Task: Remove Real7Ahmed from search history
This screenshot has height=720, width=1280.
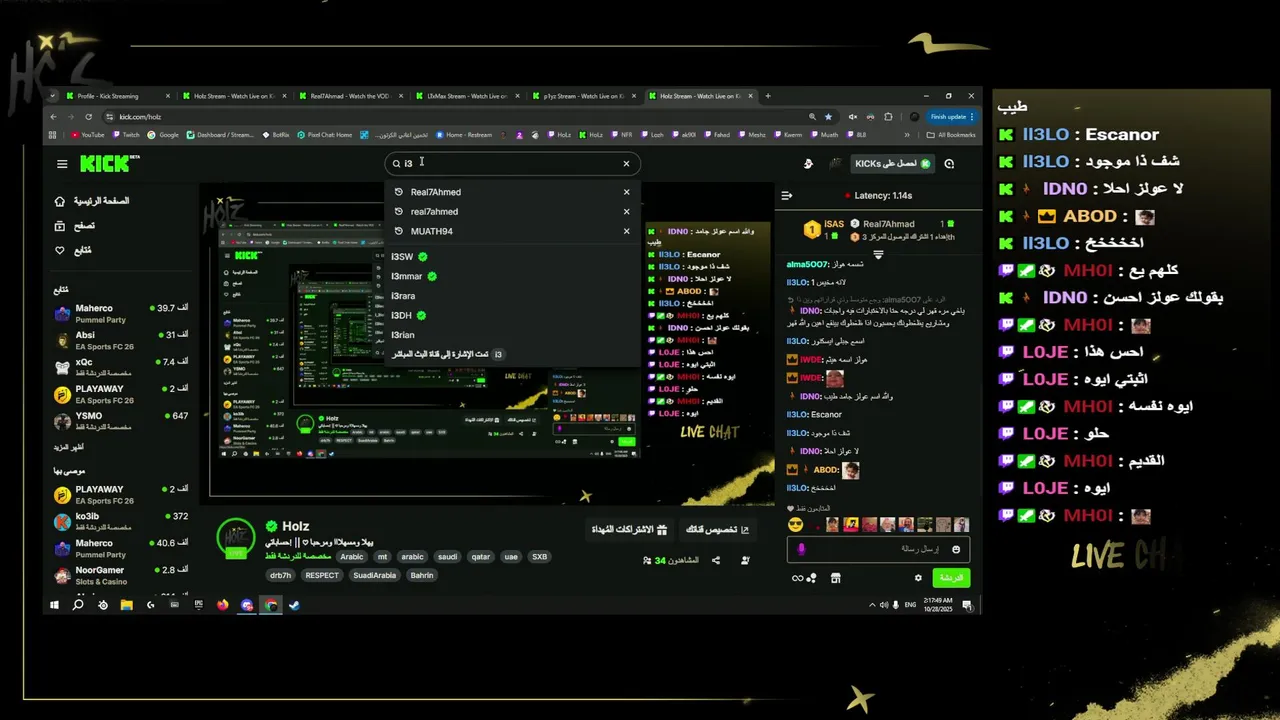Action: click(x=627, y=192)
